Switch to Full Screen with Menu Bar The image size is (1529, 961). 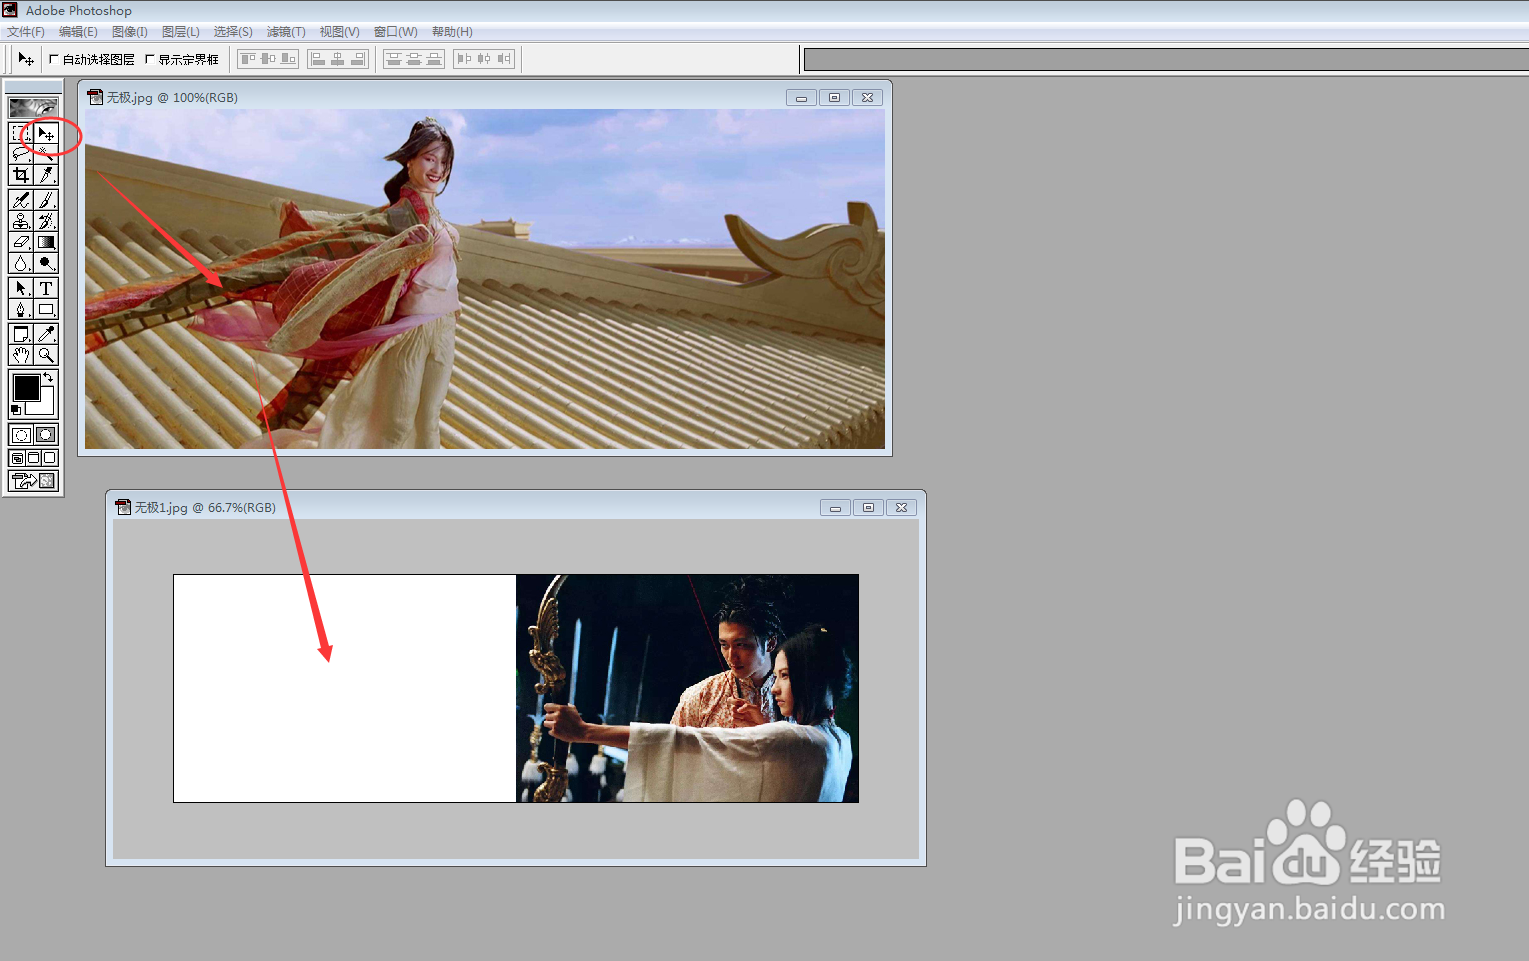33,458
